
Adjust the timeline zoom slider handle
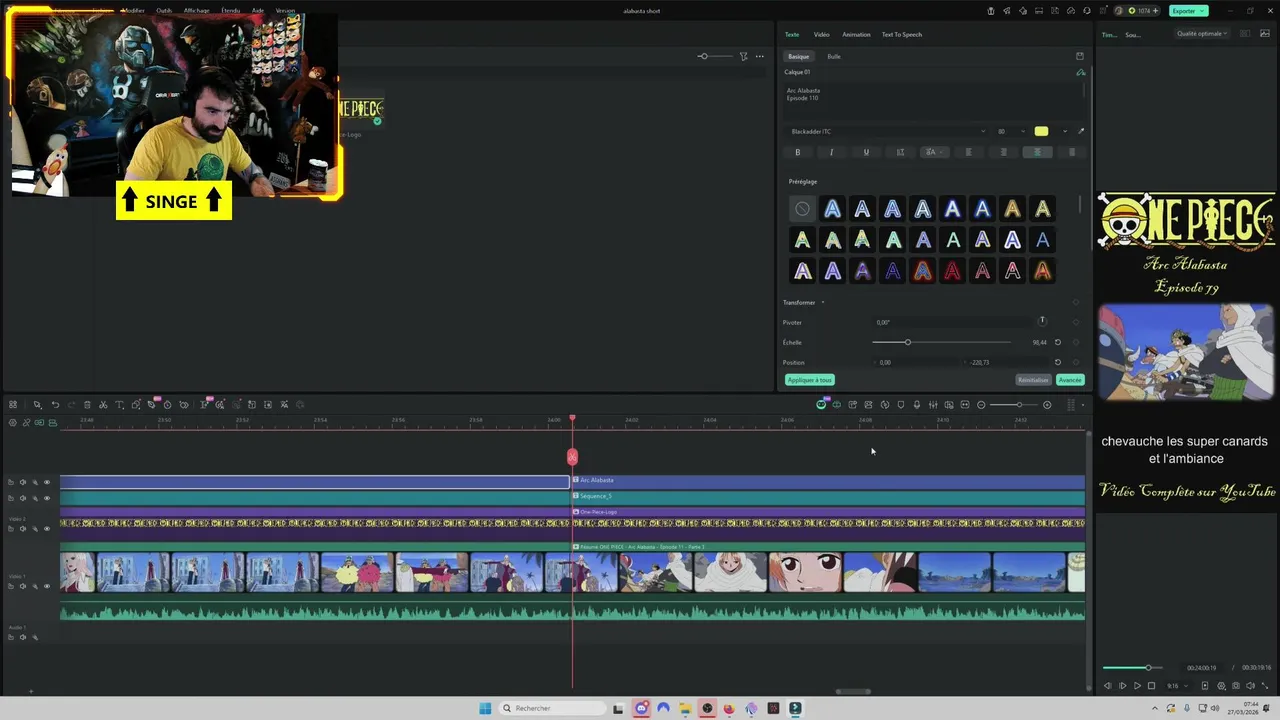[x=1019, y=405]
